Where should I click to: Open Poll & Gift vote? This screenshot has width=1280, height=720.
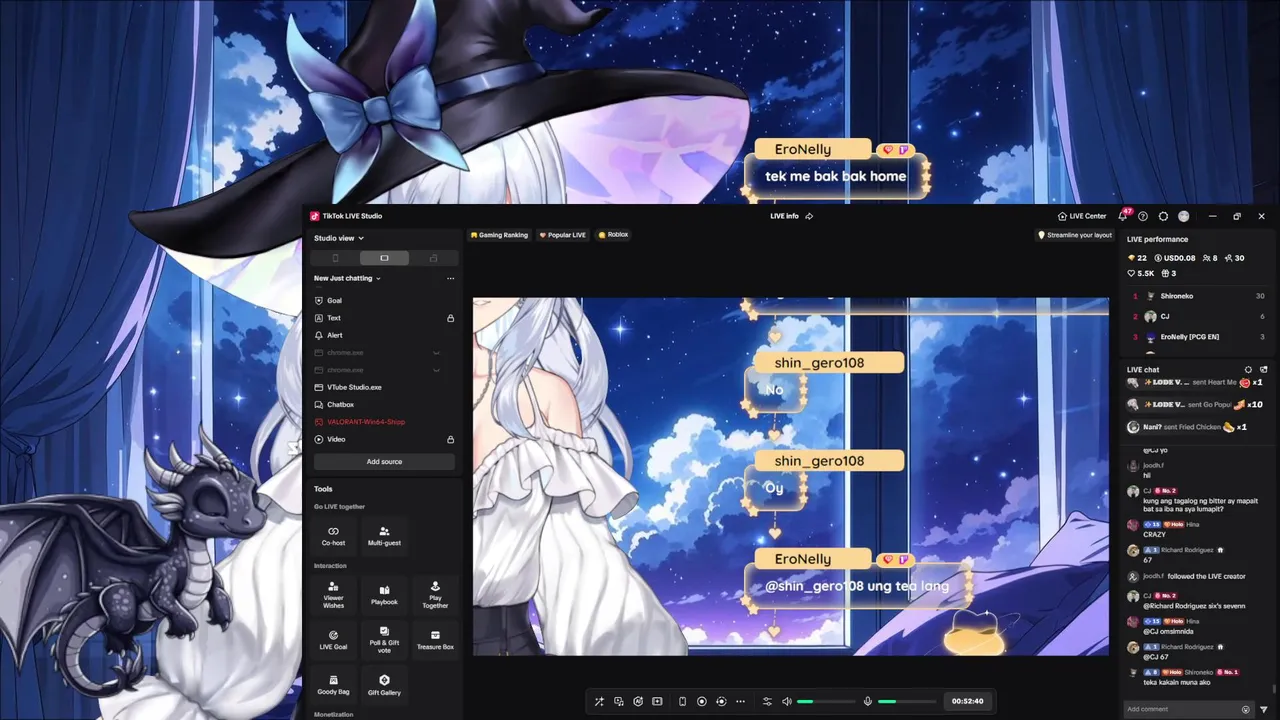pos(384,640)
